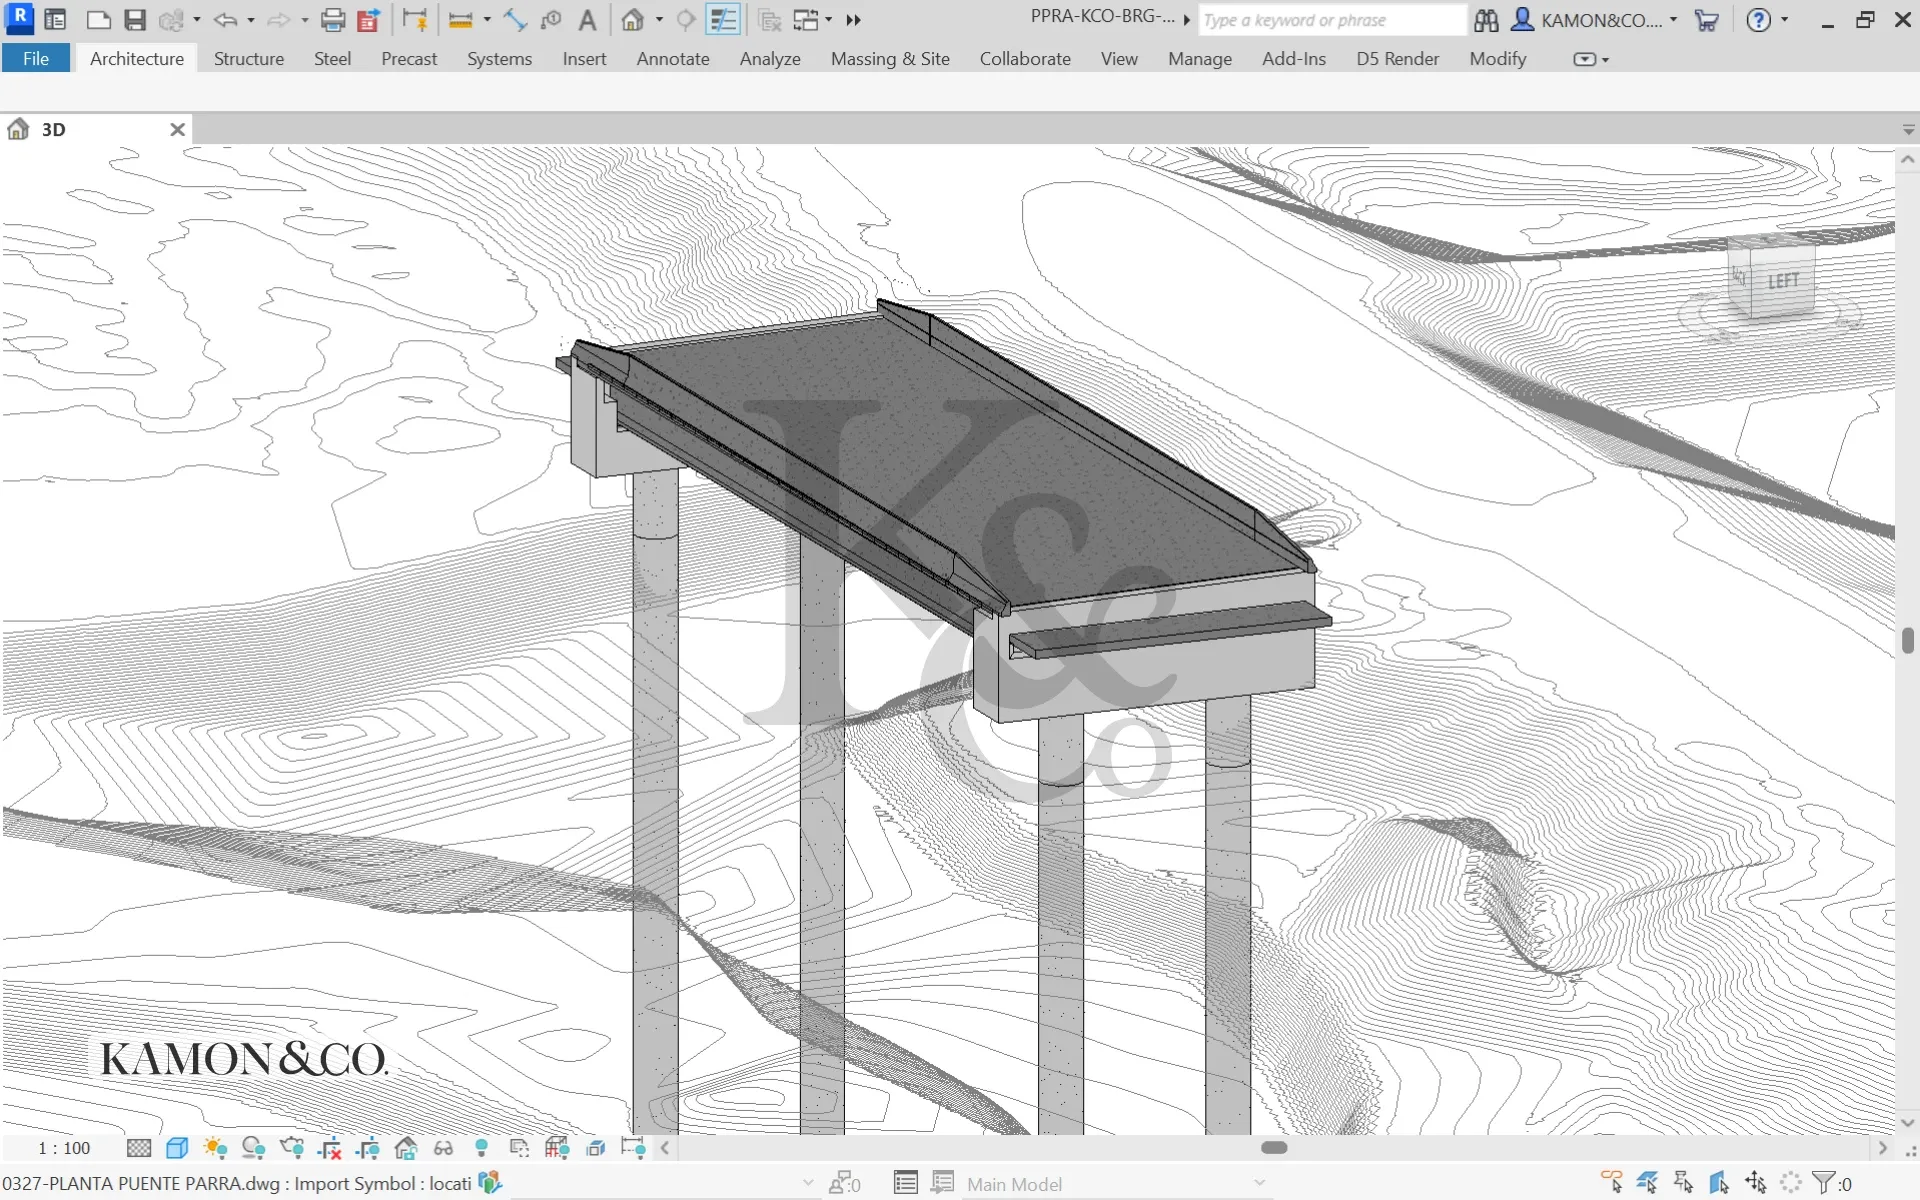Open the File tab
The image size is (1920, 1200).
[x=36, y=59]
